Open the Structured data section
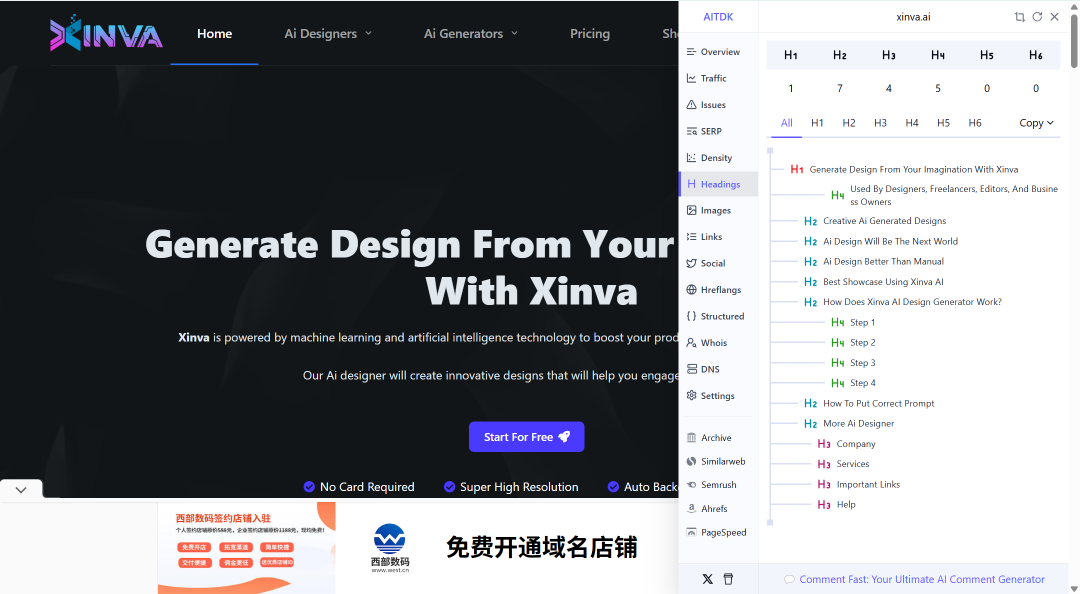 [x=718, y=316]
